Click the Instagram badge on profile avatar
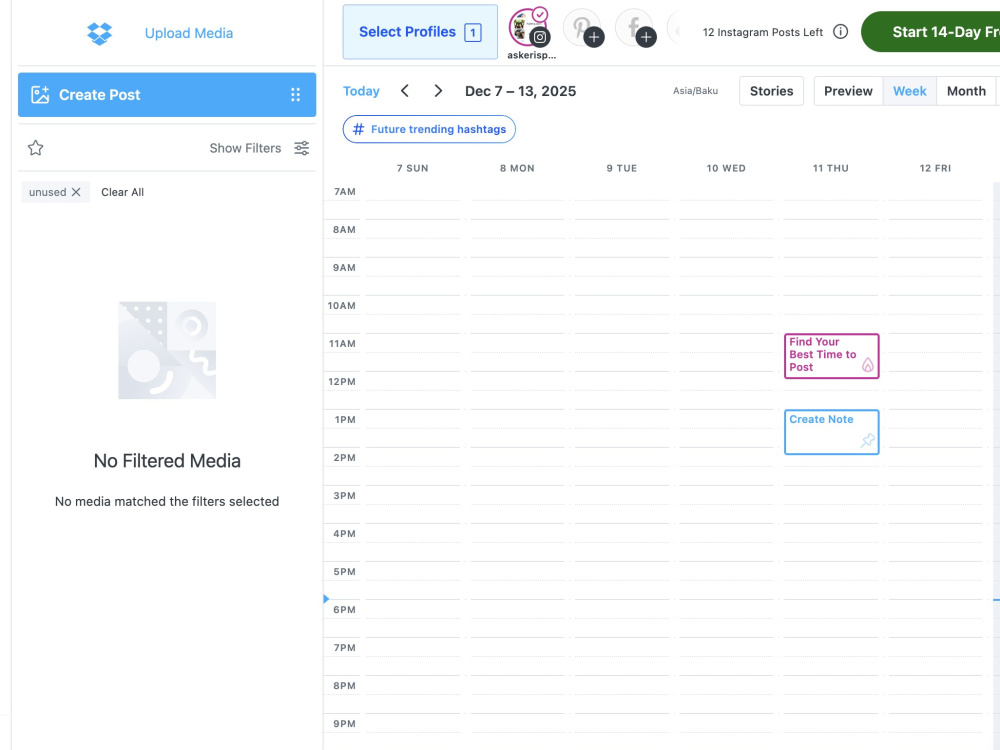This screenshot has width=1000, height=750. click(540, 37)
